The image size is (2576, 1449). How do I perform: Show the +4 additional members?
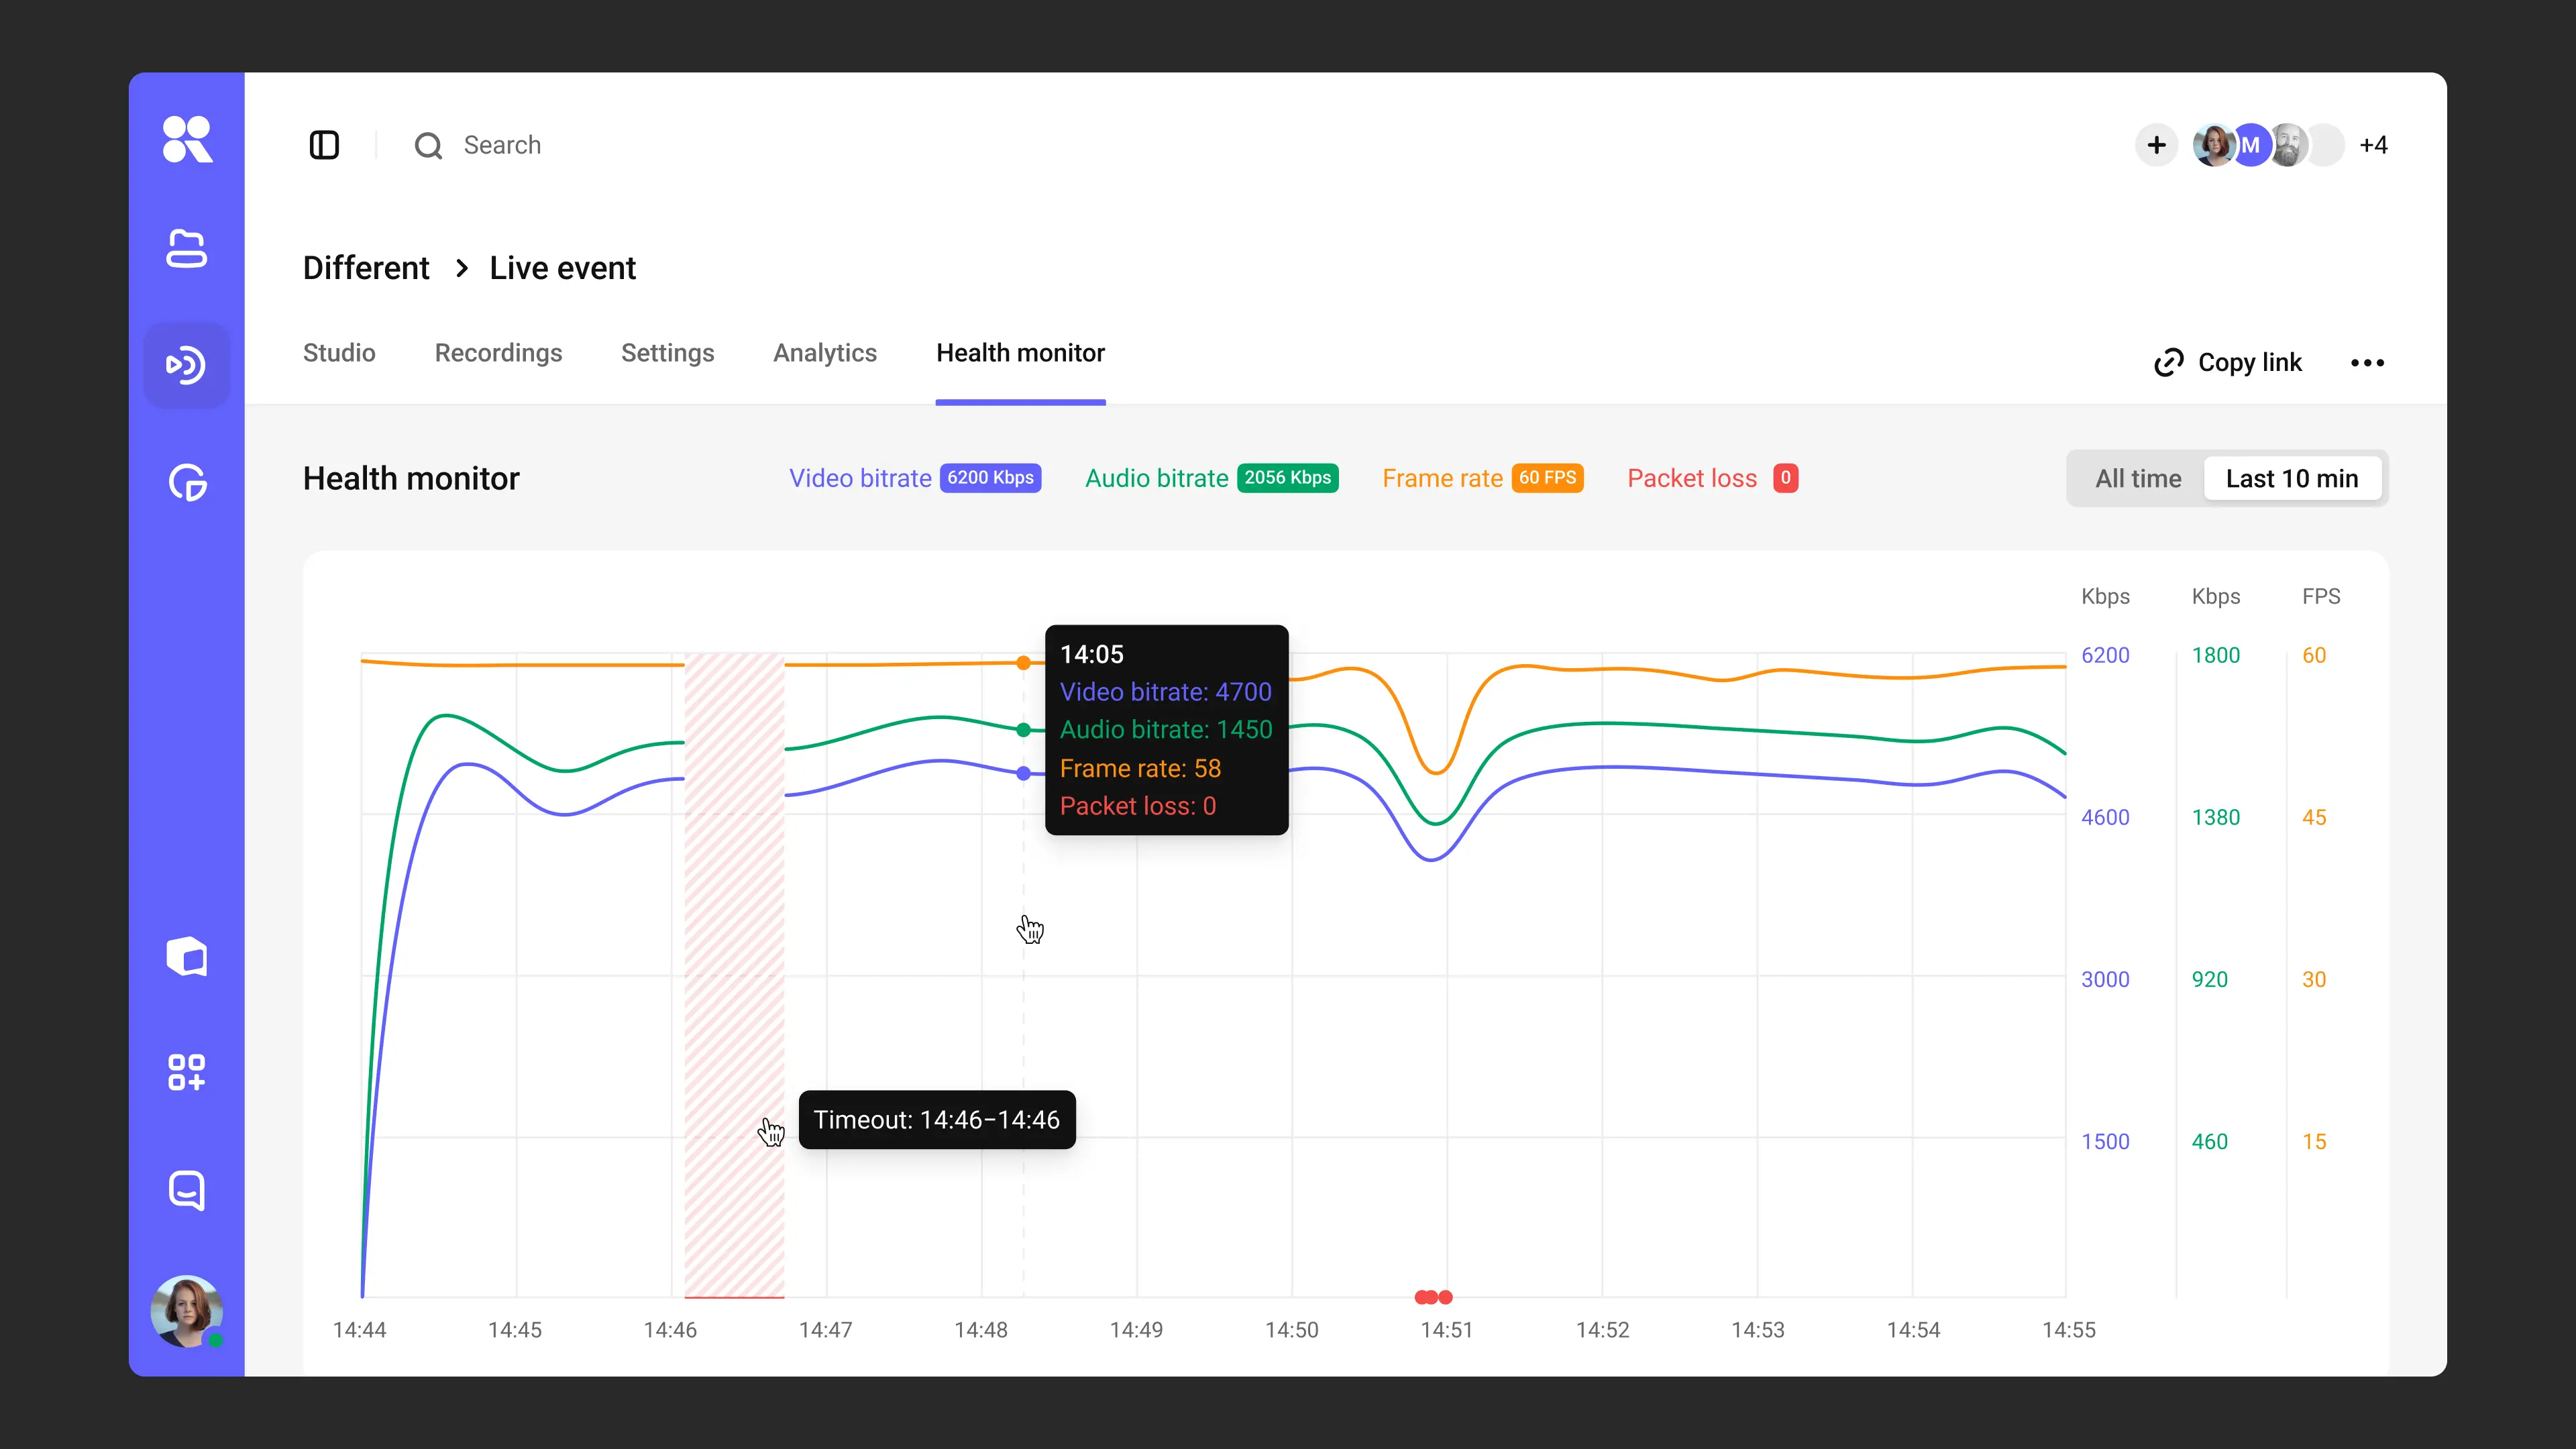tap(2373, 145)
